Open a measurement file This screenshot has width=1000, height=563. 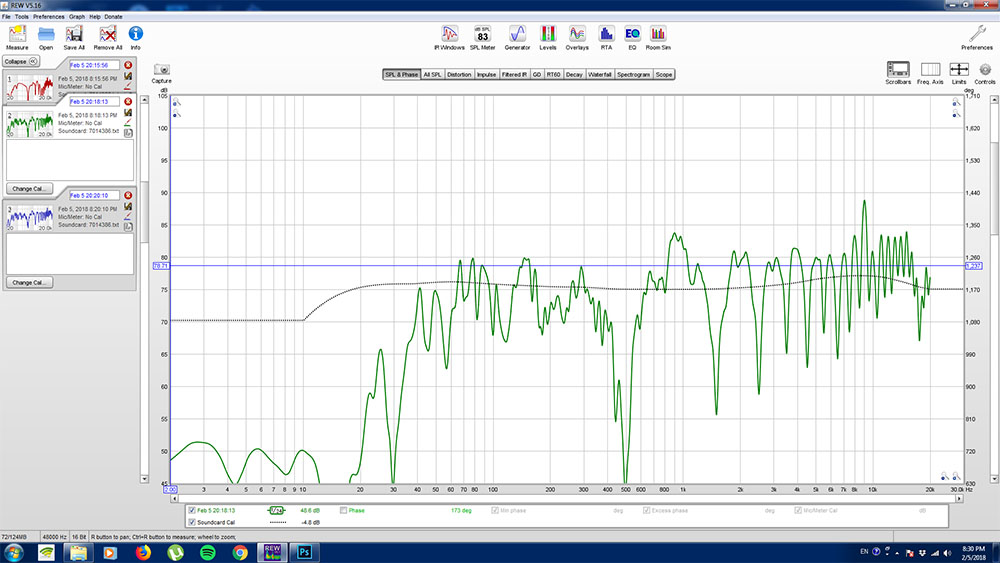click(x=46, y=38)
